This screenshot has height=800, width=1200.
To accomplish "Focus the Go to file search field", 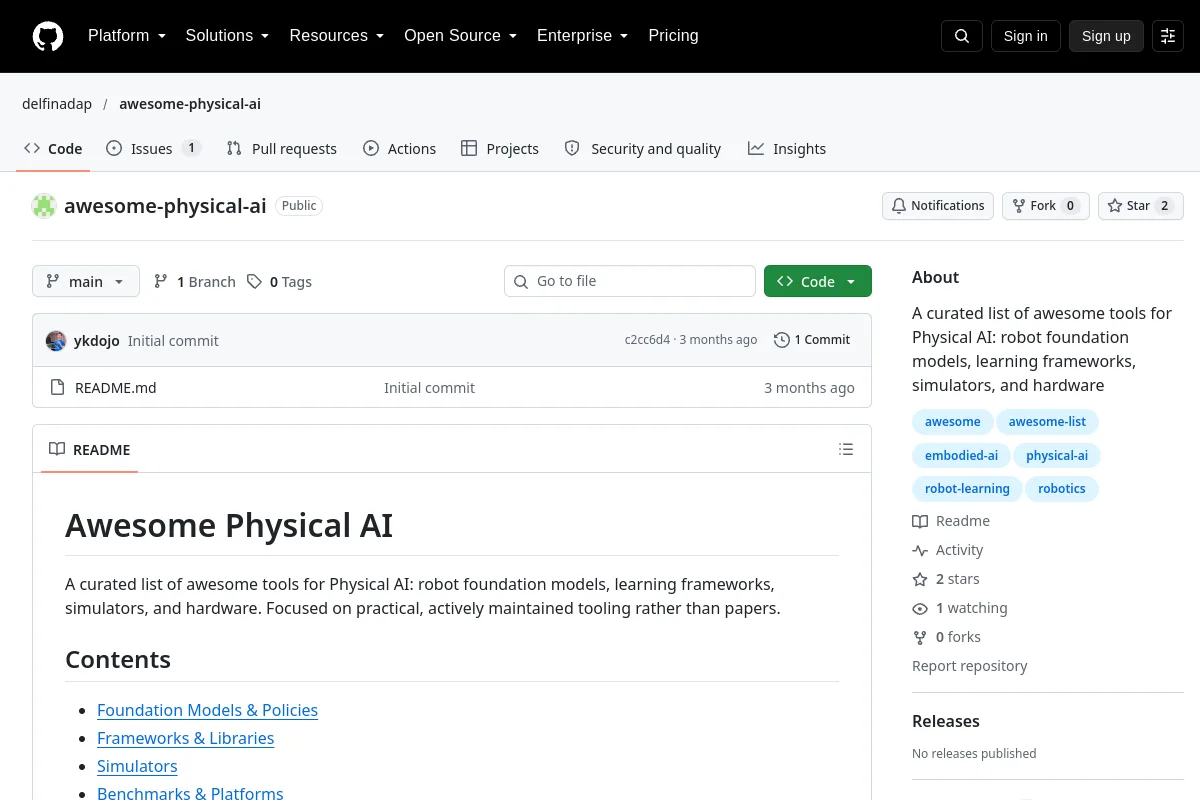I will (x=630, y=282).
